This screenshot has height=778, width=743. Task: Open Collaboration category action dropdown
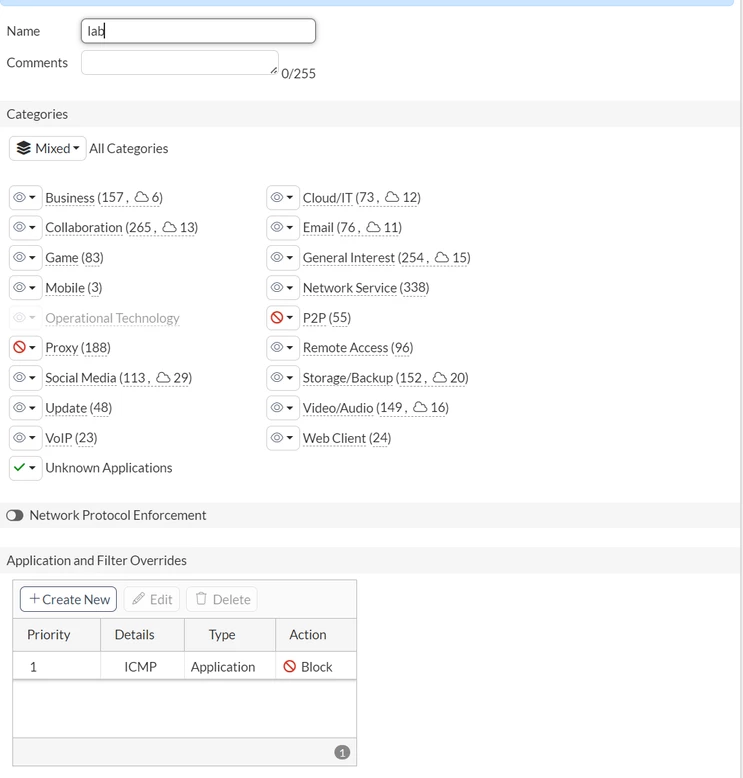click(x=25, y=227)
